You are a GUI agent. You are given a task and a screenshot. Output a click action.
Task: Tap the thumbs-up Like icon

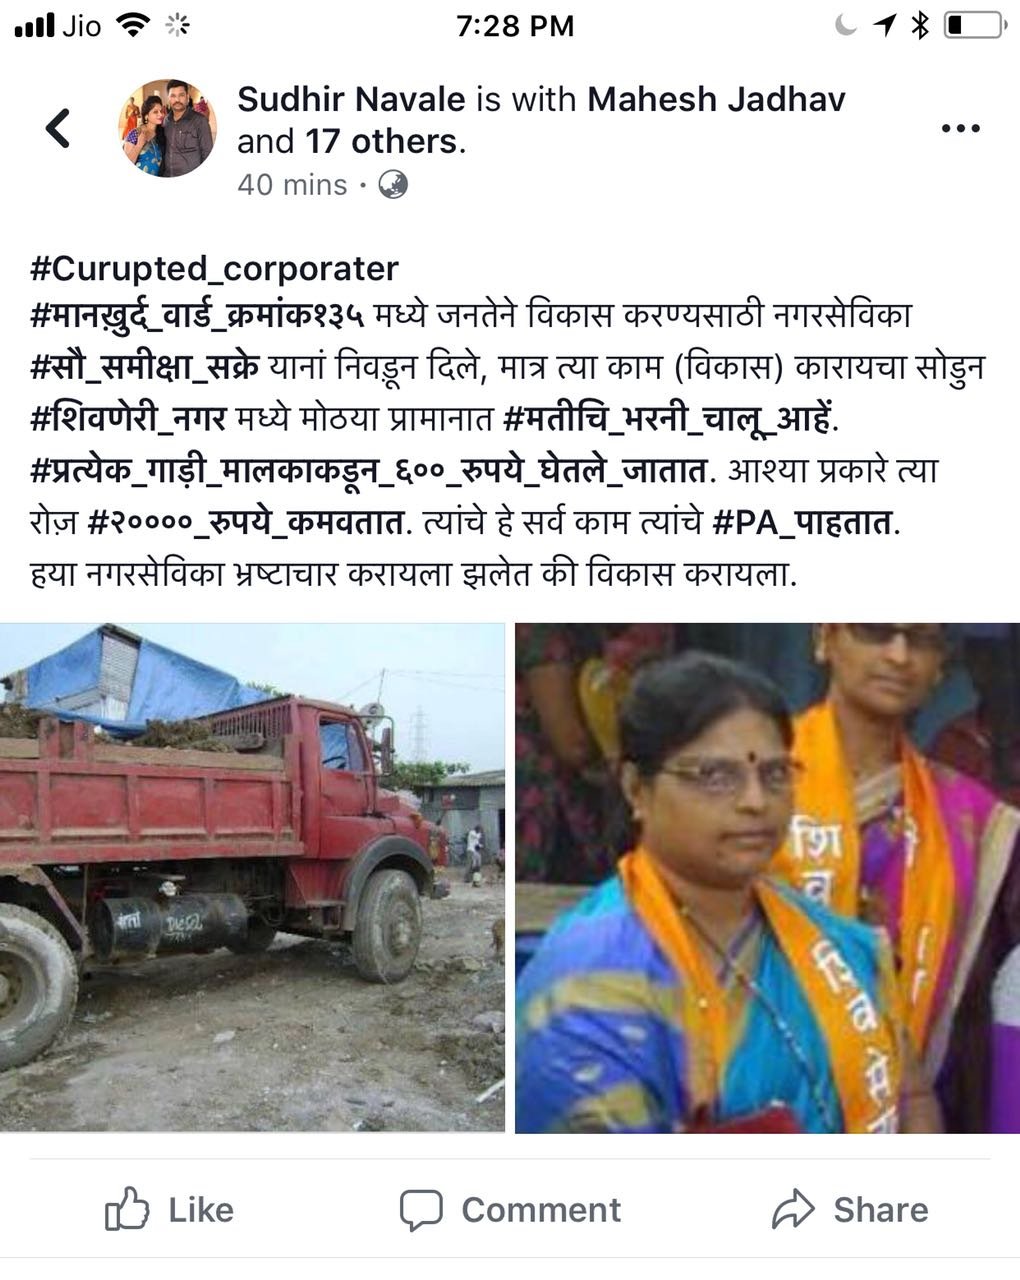[x=127, y=1209]
